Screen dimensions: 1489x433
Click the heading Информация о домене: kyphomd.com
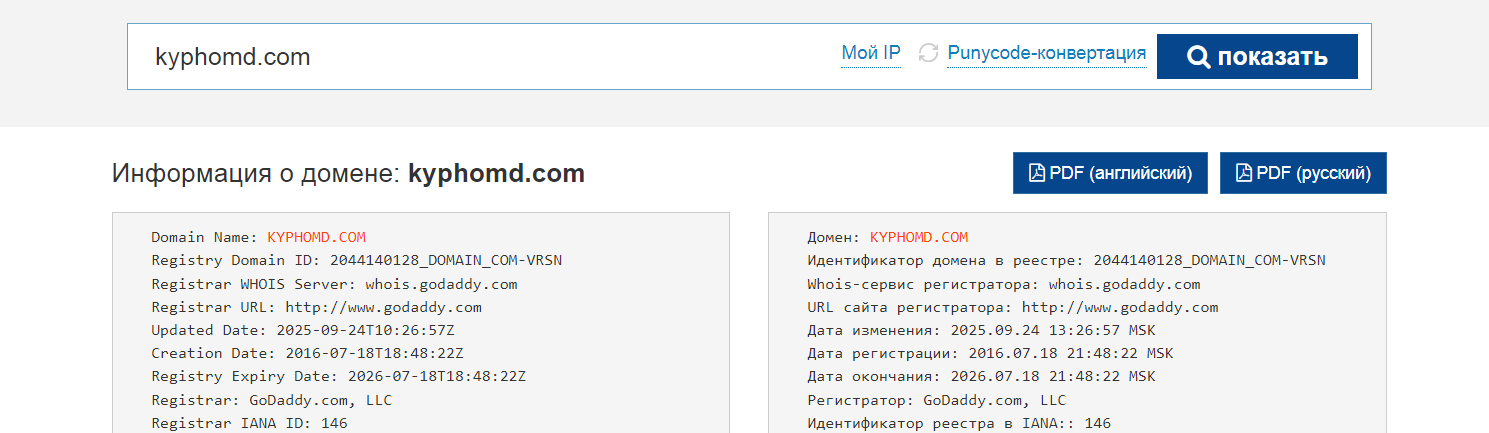coord(348,174)
